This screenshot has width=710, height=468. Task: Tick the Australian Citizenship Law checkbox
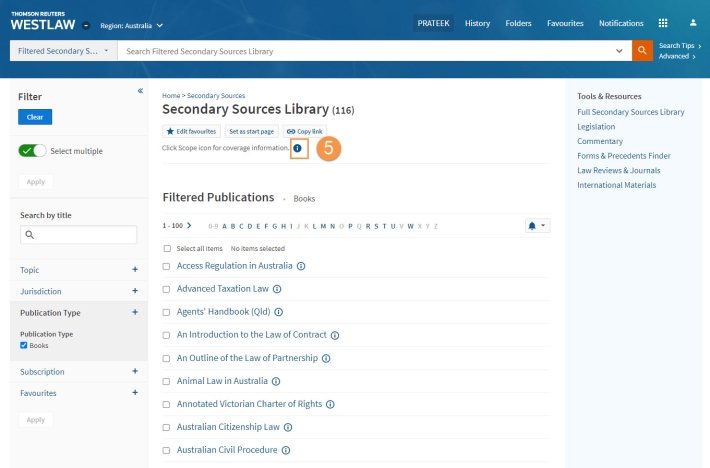[x=166, y=427]
